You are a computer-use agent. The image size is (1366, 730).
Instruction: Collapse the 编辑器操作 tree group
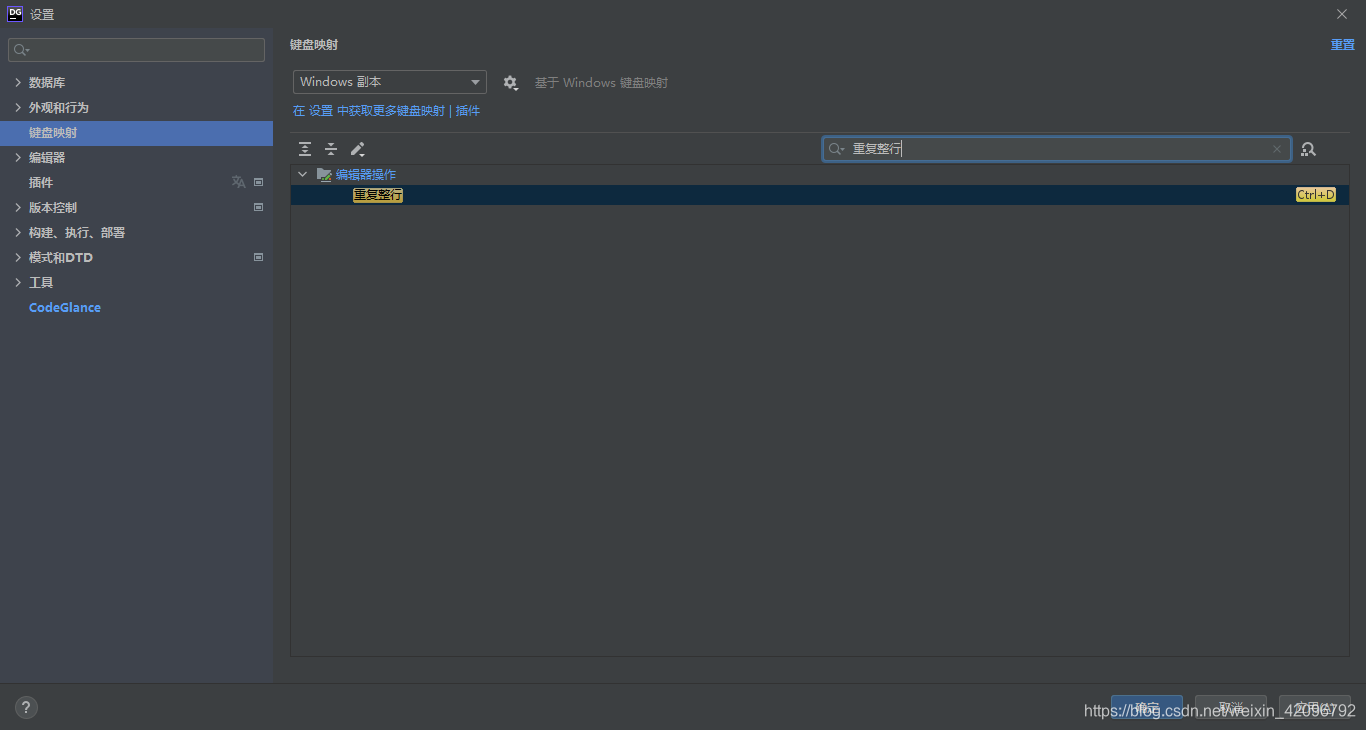[302, 174]
